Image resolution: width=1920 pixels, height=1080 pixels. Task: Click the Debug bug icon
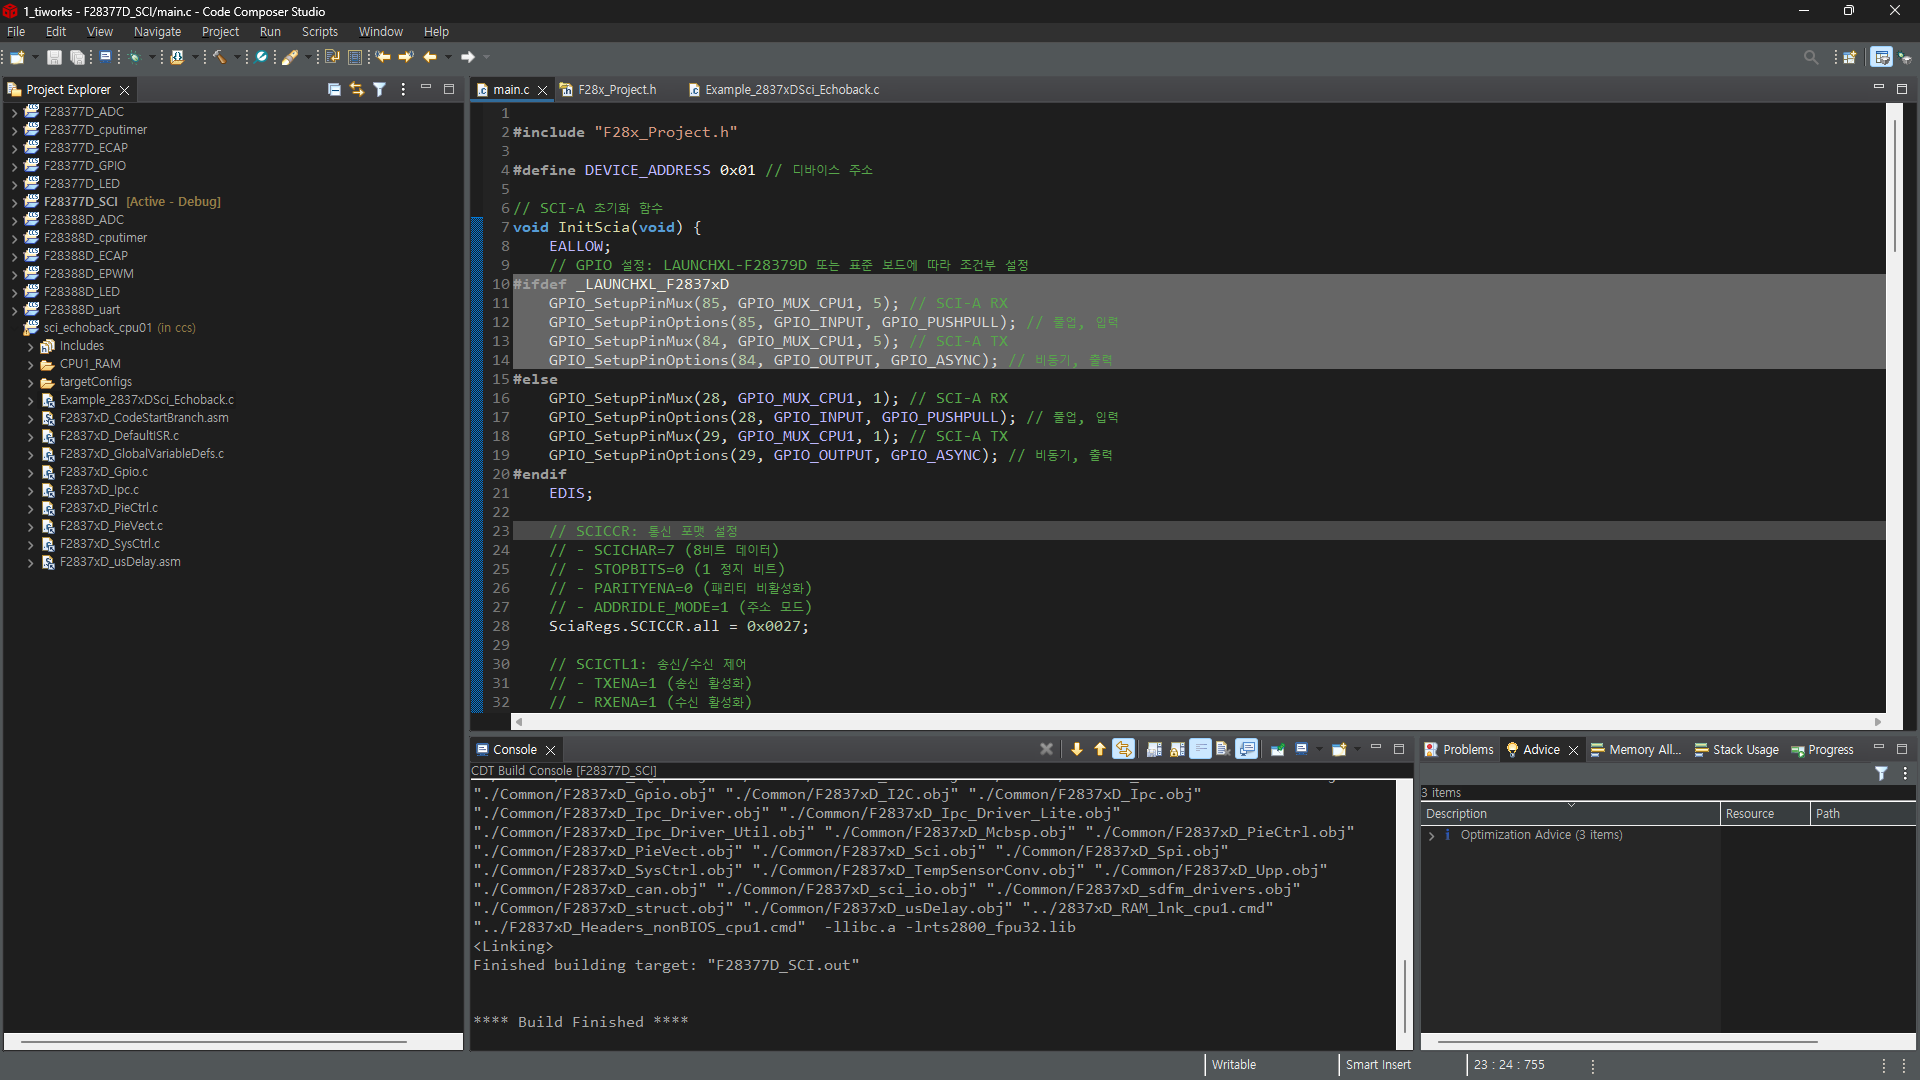134,57
